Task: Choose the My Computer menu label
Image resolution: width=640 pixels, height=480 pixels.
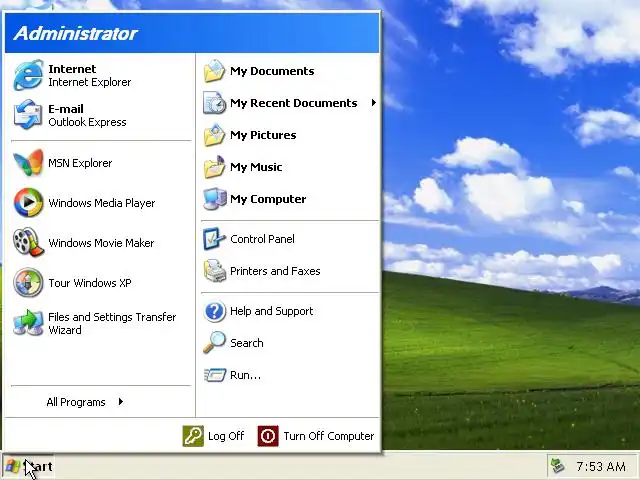Action: click(268, 199)
